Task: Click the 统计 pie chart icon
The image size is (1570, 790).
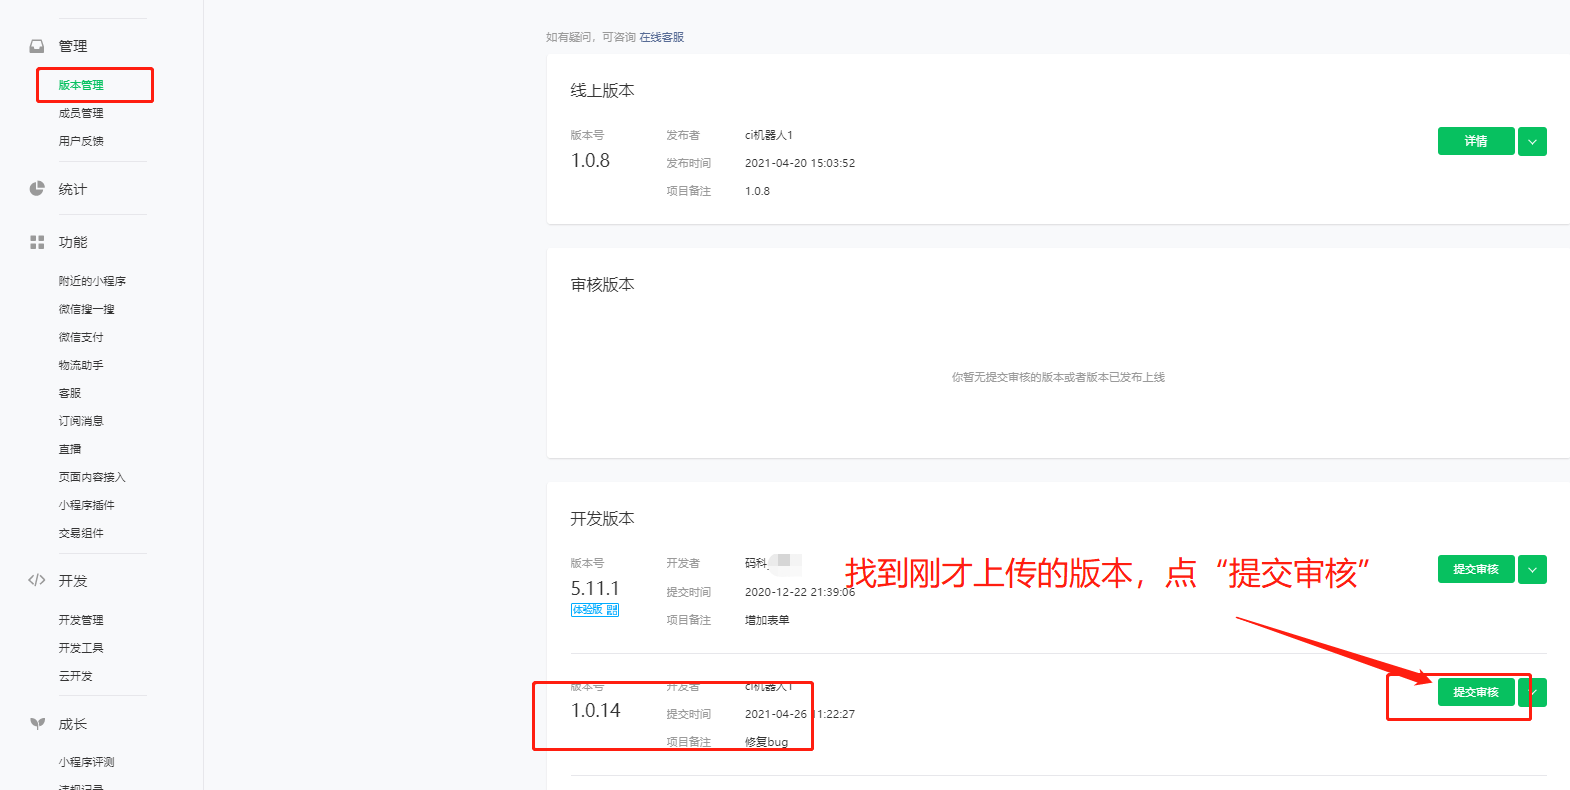Action: pyautogui.click(x=37, y=189)
